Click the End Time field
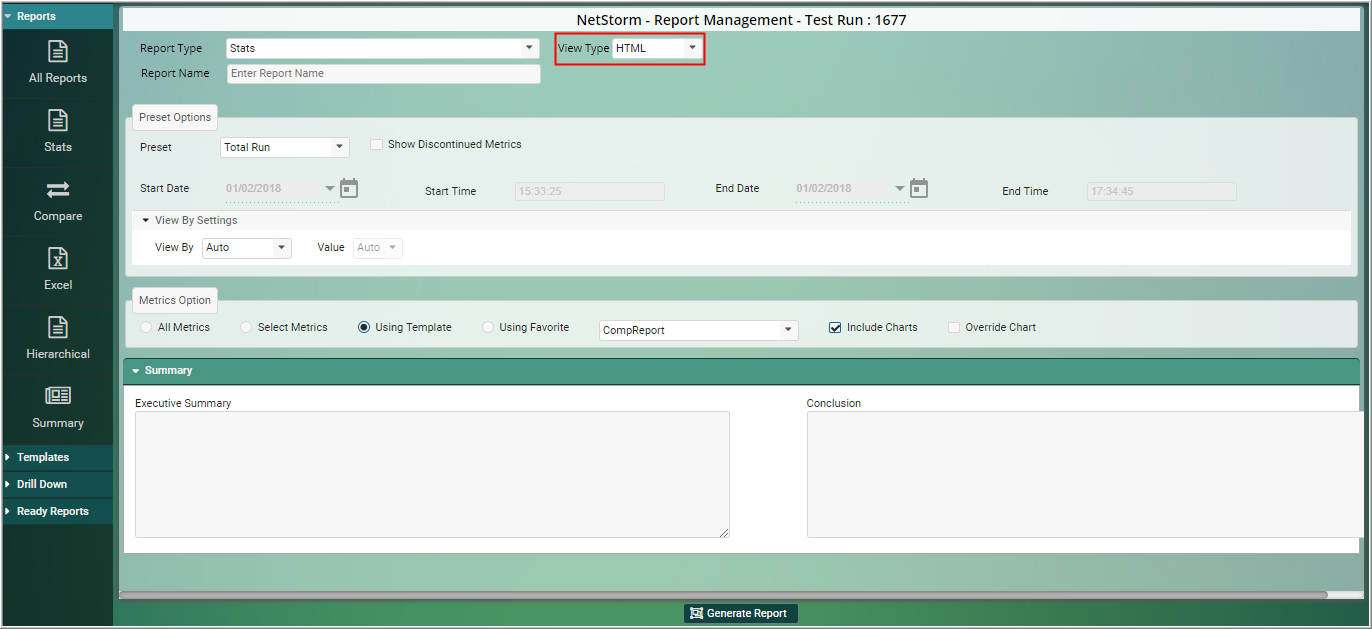 (1162, 191)
